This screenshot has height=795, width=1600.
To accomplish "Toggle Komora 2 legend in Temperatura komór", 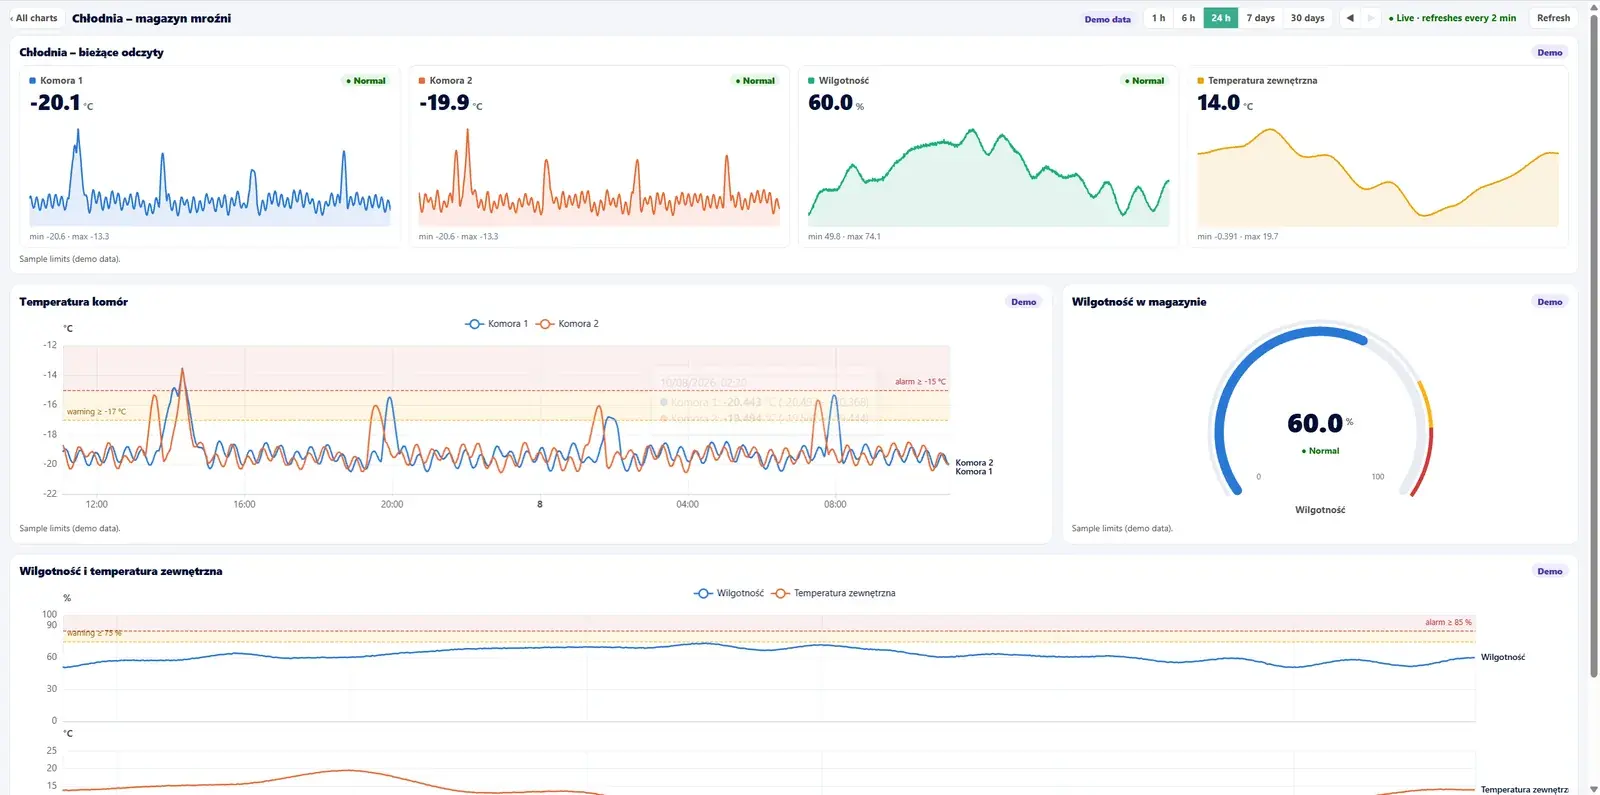I will [567, 324].
